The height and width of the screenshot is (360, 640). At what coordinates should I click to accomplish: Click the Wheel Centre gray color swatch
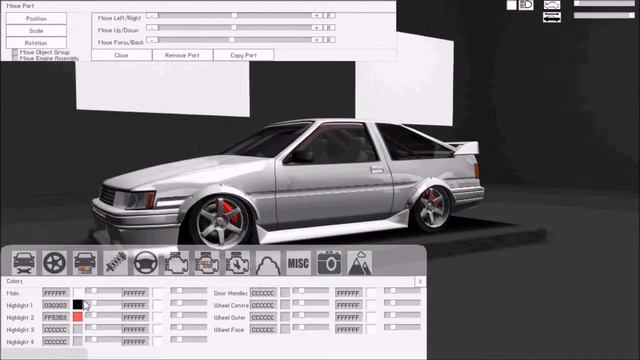pos(285,305)
